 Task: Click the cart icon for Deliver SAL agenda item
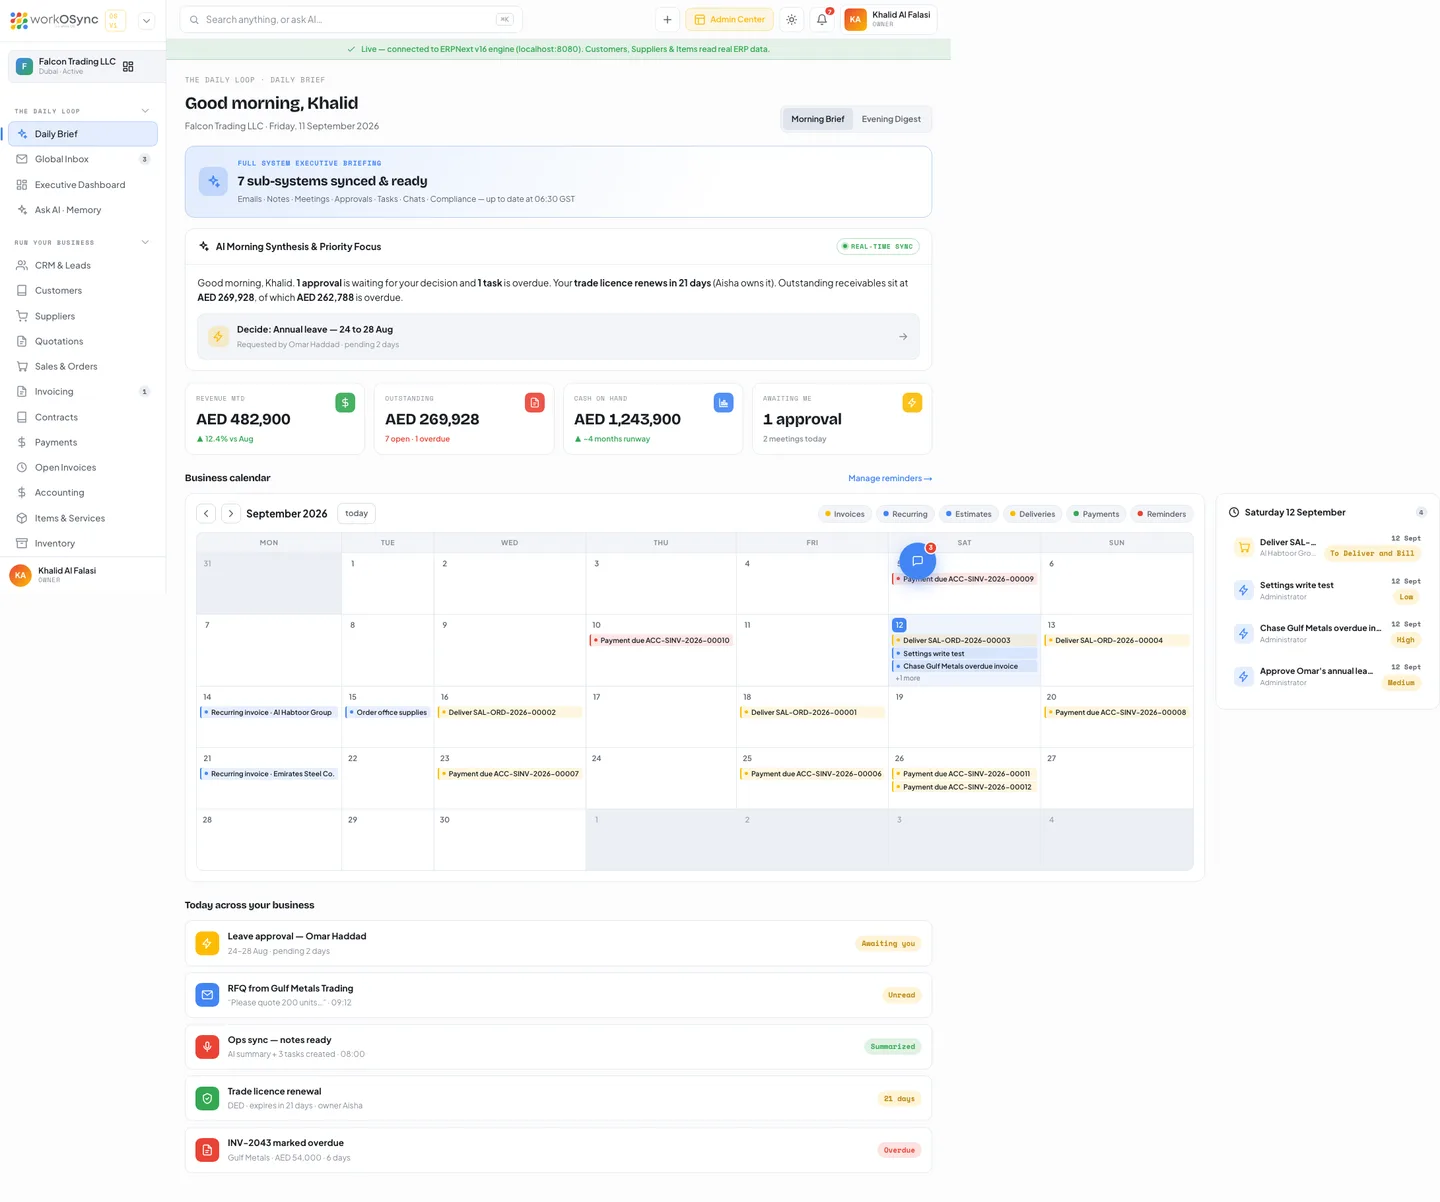click(x=1243, y=547)
